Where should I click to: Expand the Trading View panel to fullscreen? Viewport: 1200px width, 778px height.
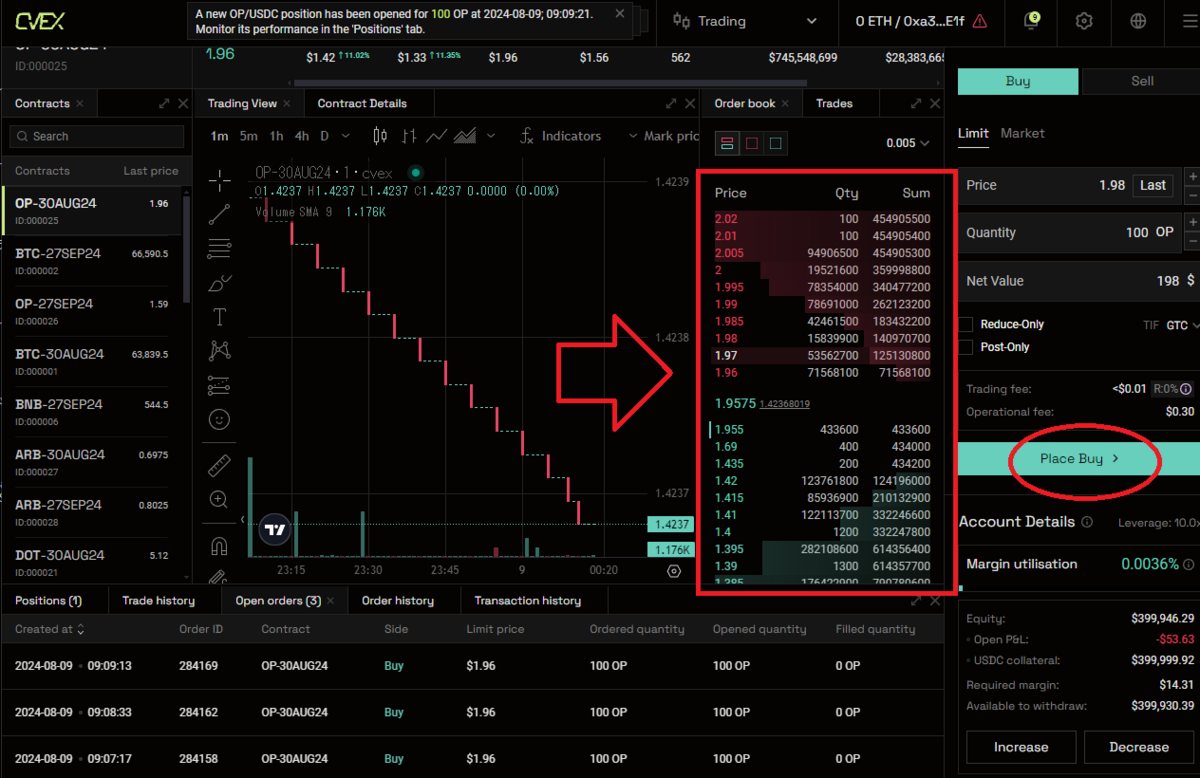click(x=672, y=103)
